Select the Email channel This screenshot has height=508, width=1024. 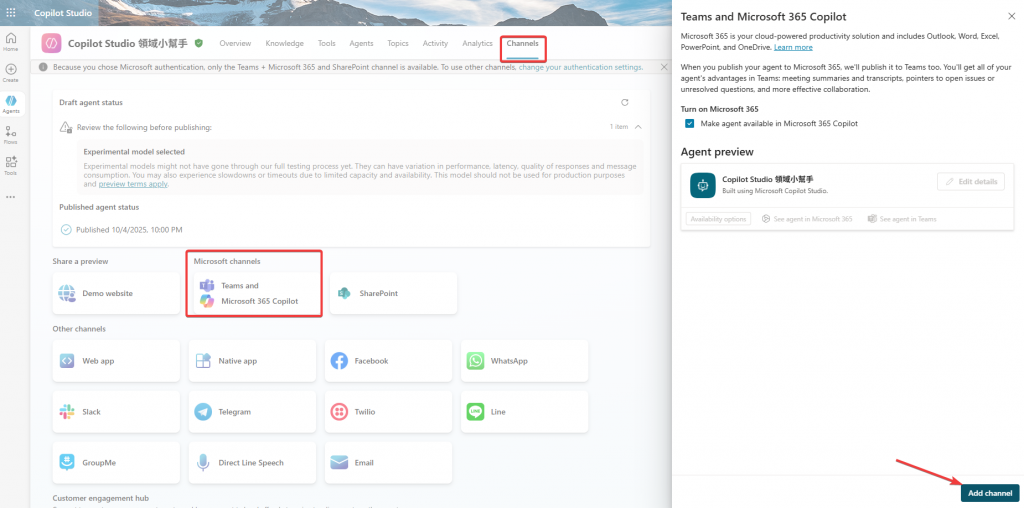coord(388,462)
